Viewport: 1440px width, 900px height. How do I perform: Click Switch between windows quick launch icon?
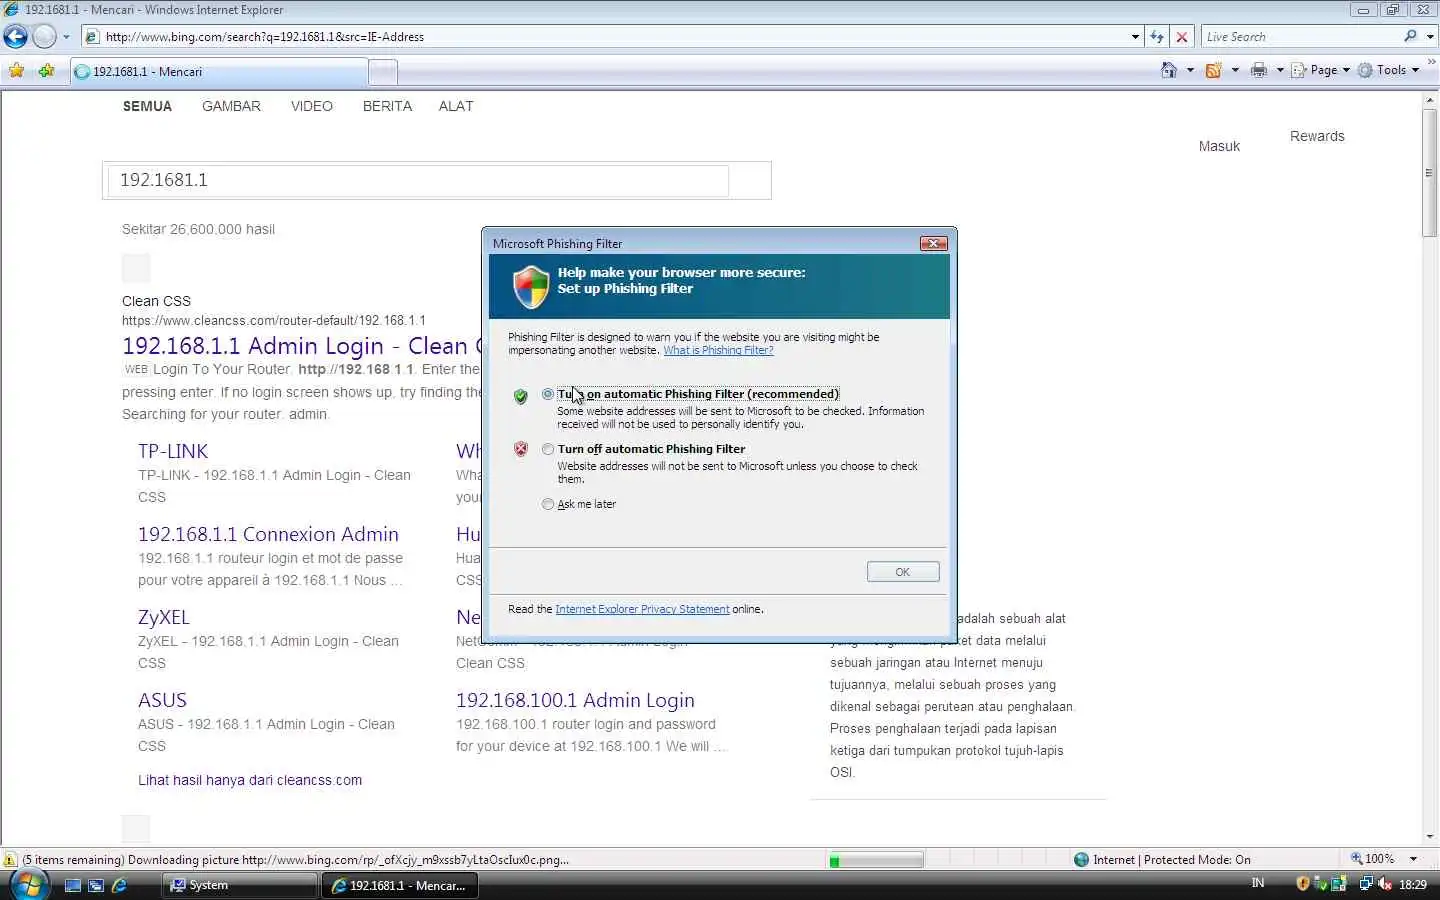[96, 885]
